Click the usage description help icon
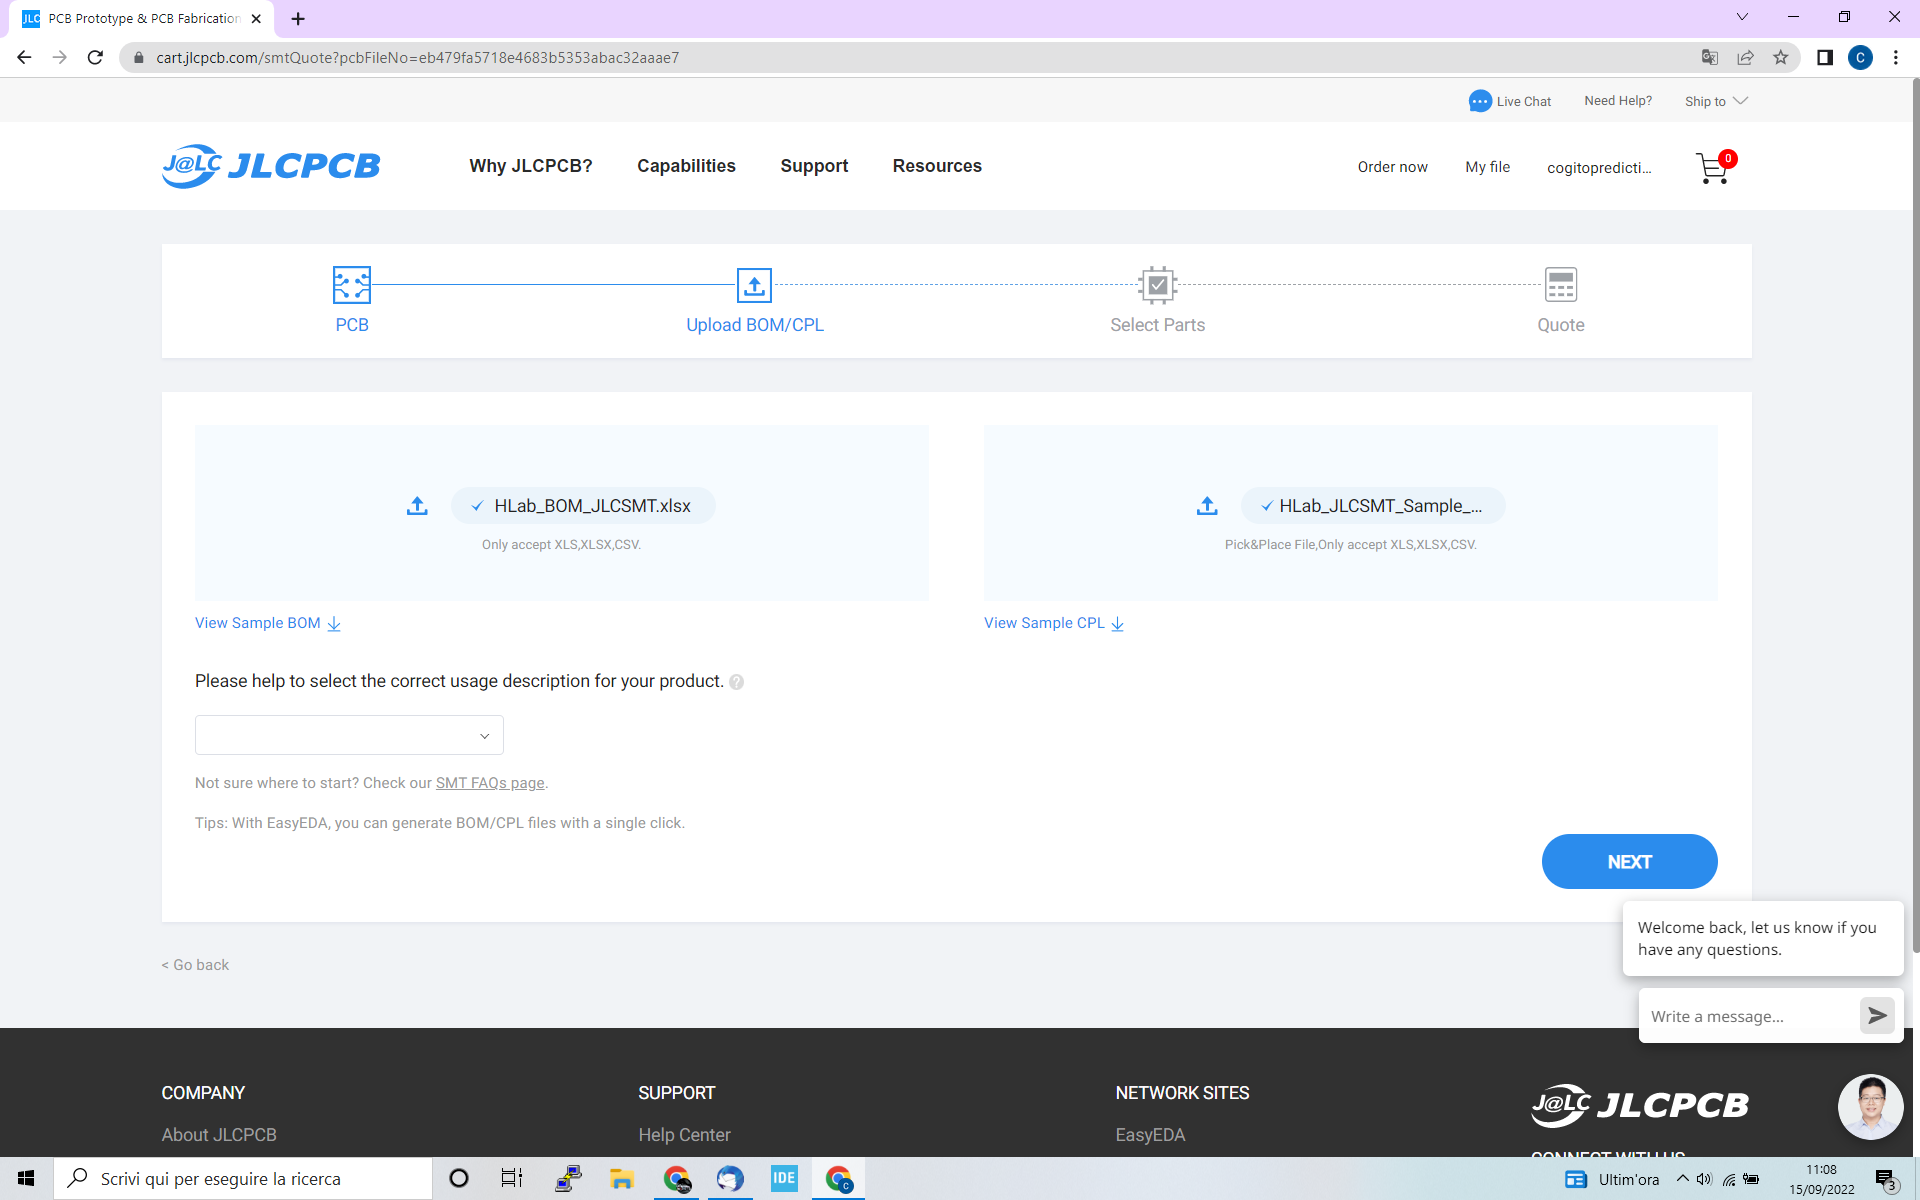This screenshot has width=1920, height=1200. (737, 682)
